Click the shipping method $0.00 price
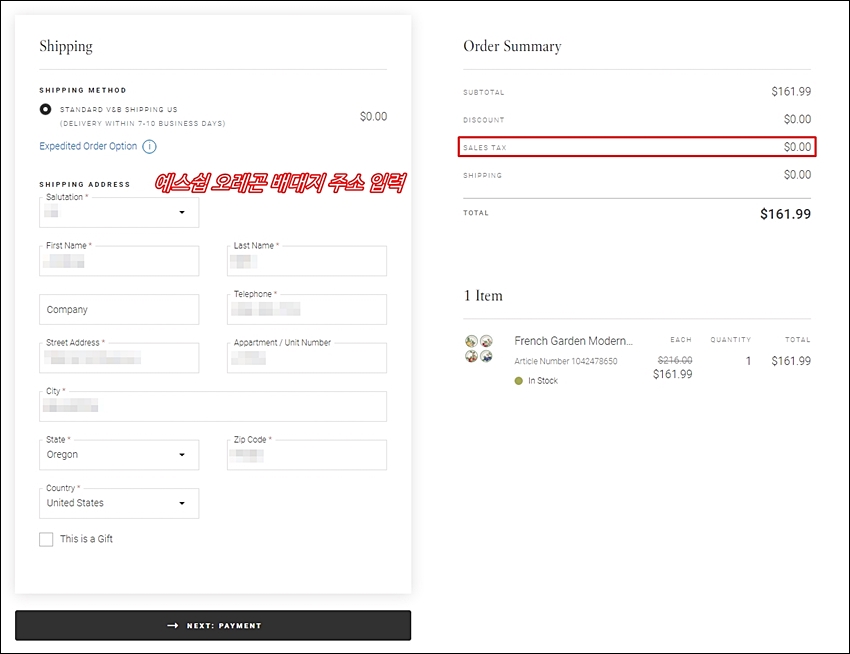 click(374, 117)
